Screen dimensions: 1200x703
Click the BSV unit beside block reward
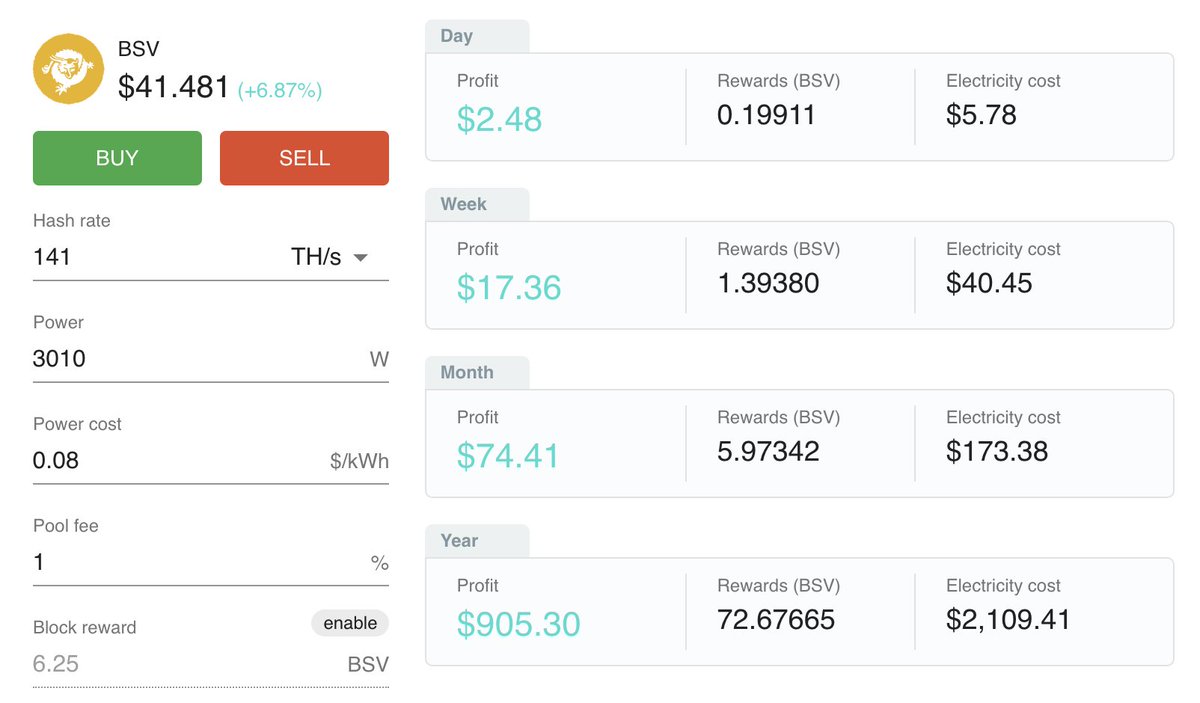[x=368, y=665]
